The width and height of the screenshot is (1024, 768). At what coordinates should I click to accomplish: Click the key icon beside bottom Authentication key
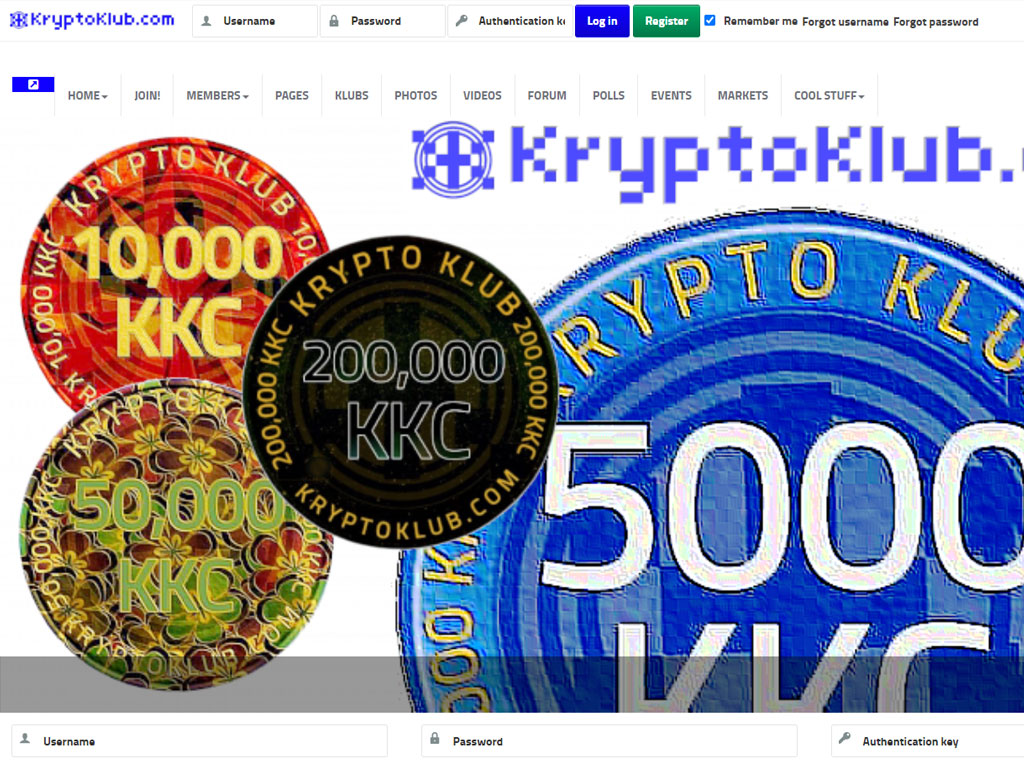coord(844,739)
